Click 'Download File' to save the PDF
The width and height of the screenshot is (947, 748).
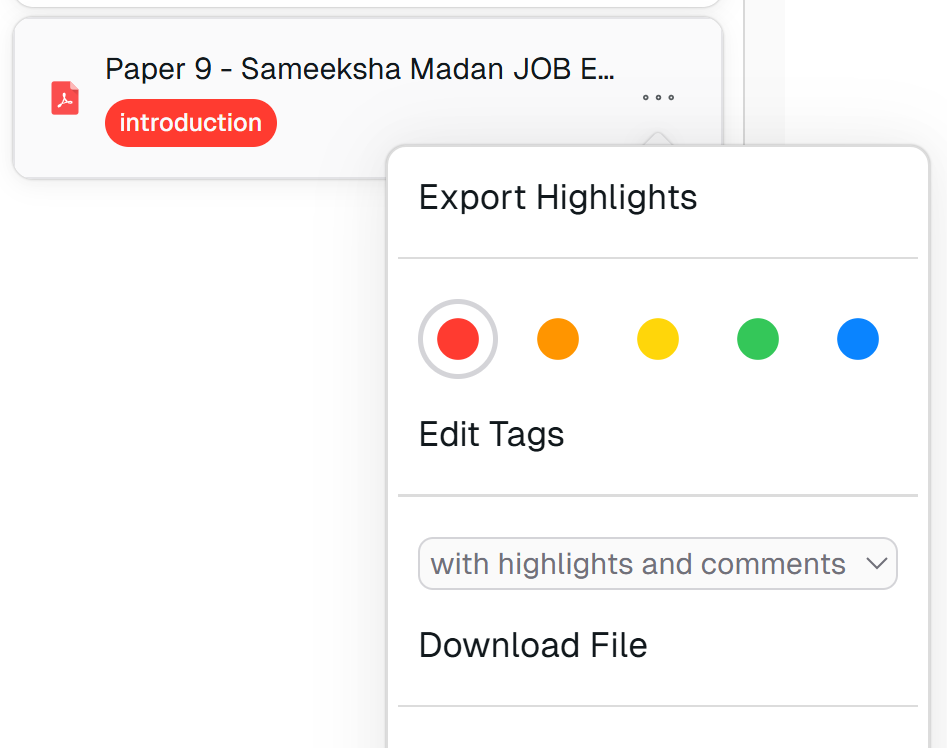click(533, 645)
